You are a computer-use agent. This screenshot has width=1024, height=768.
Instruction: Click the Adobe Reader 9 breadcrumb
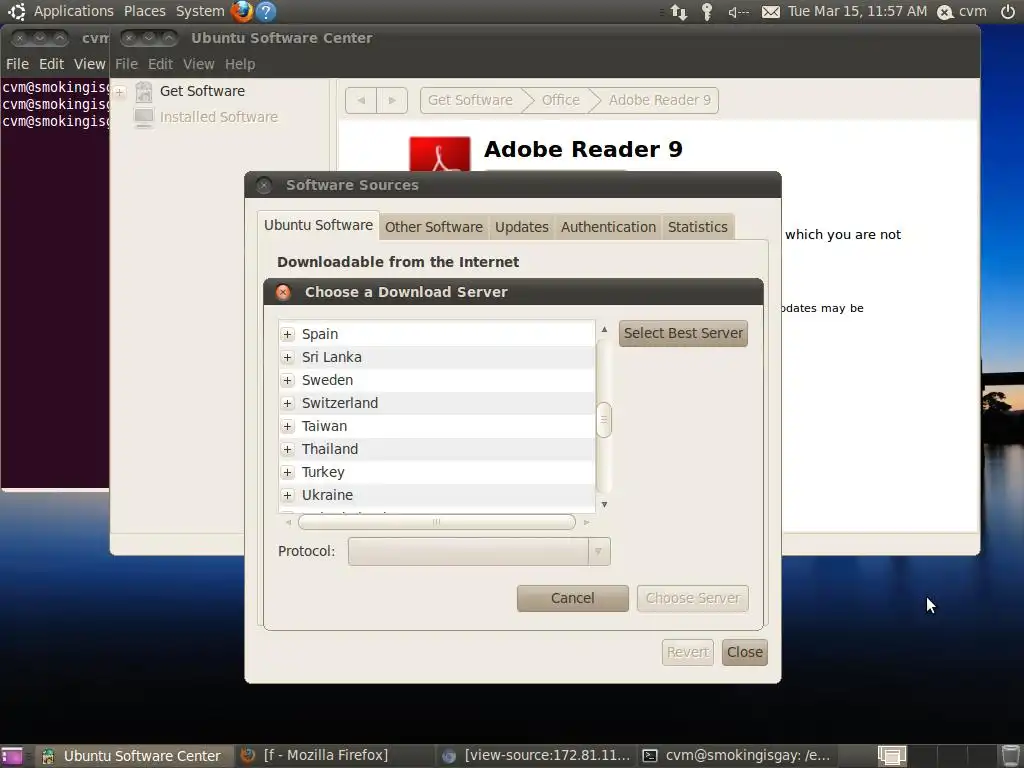(x=660, y=101)
